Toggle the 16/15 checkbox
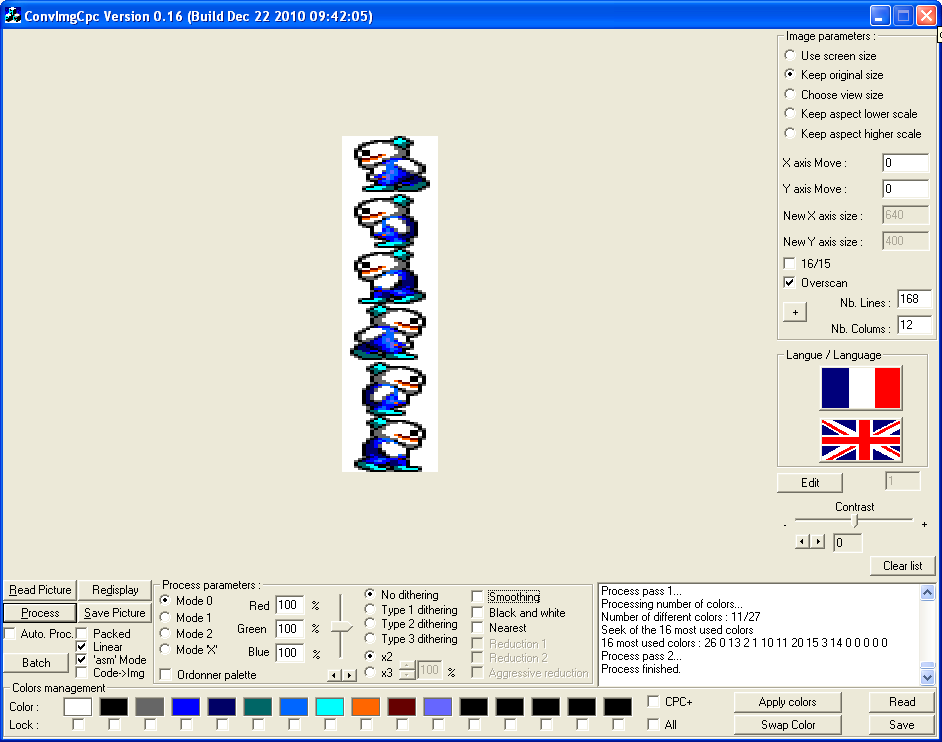 (x=789, y=263)
